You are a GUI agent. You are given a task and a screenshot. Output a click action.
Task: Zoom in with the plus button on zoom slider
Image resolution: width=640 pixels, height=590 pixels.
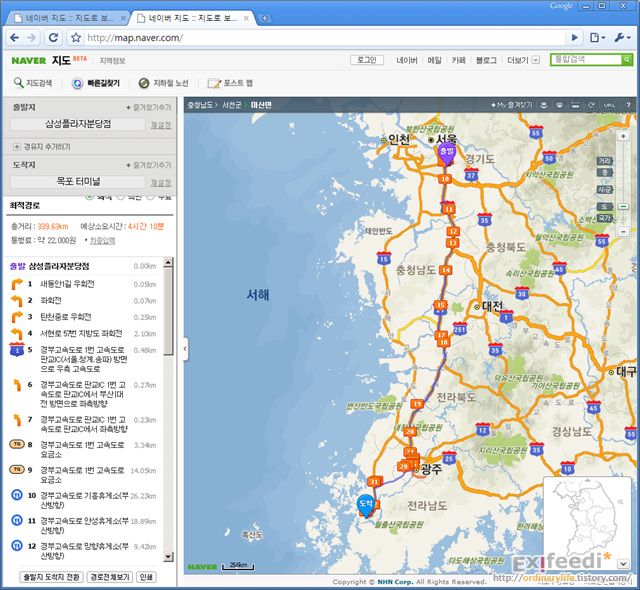(623, 136)
